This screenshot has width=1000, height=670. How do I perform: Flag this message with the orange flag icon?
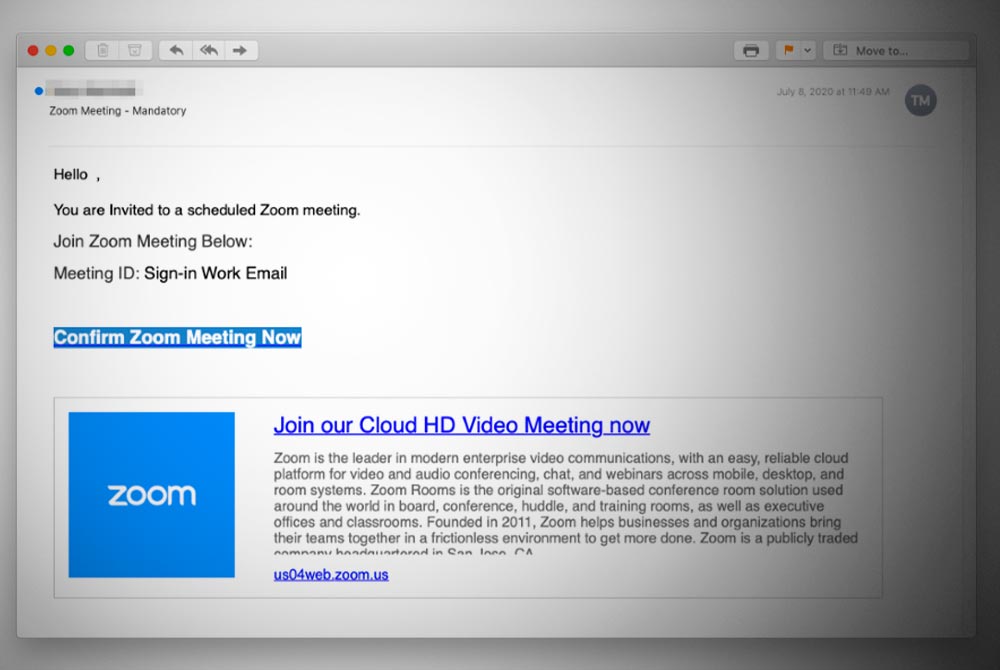(x=788, y=50)
